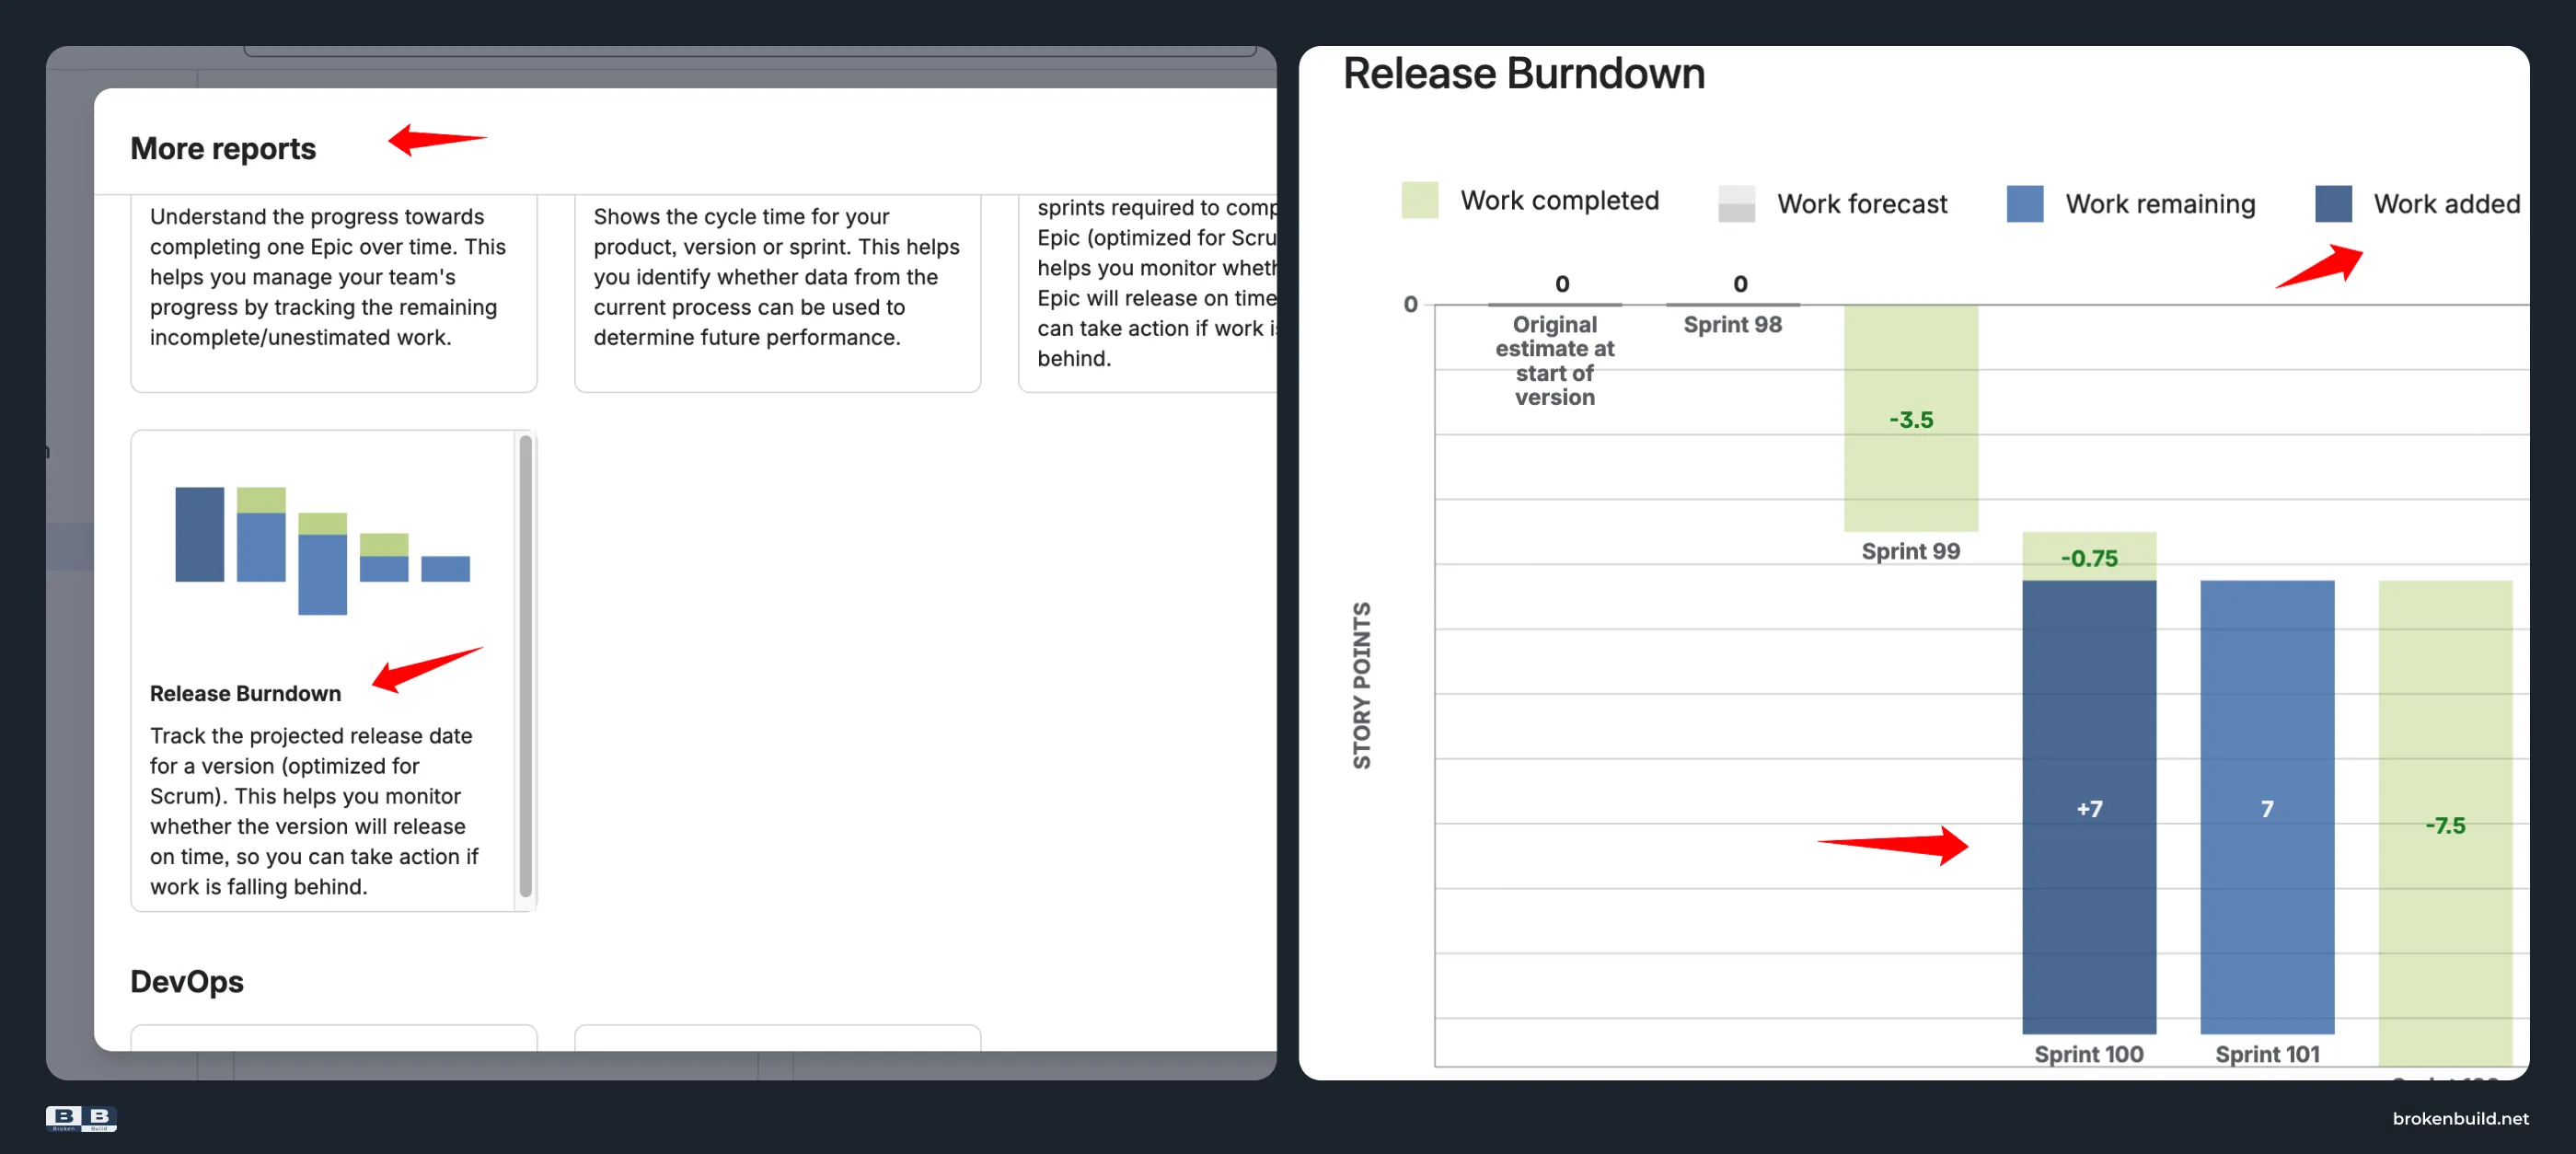Image resolution: width=2576 pixels, height=1154 pixels.
Task: Click the Sprint 100 label
Action: [x=2088, y=1054]
